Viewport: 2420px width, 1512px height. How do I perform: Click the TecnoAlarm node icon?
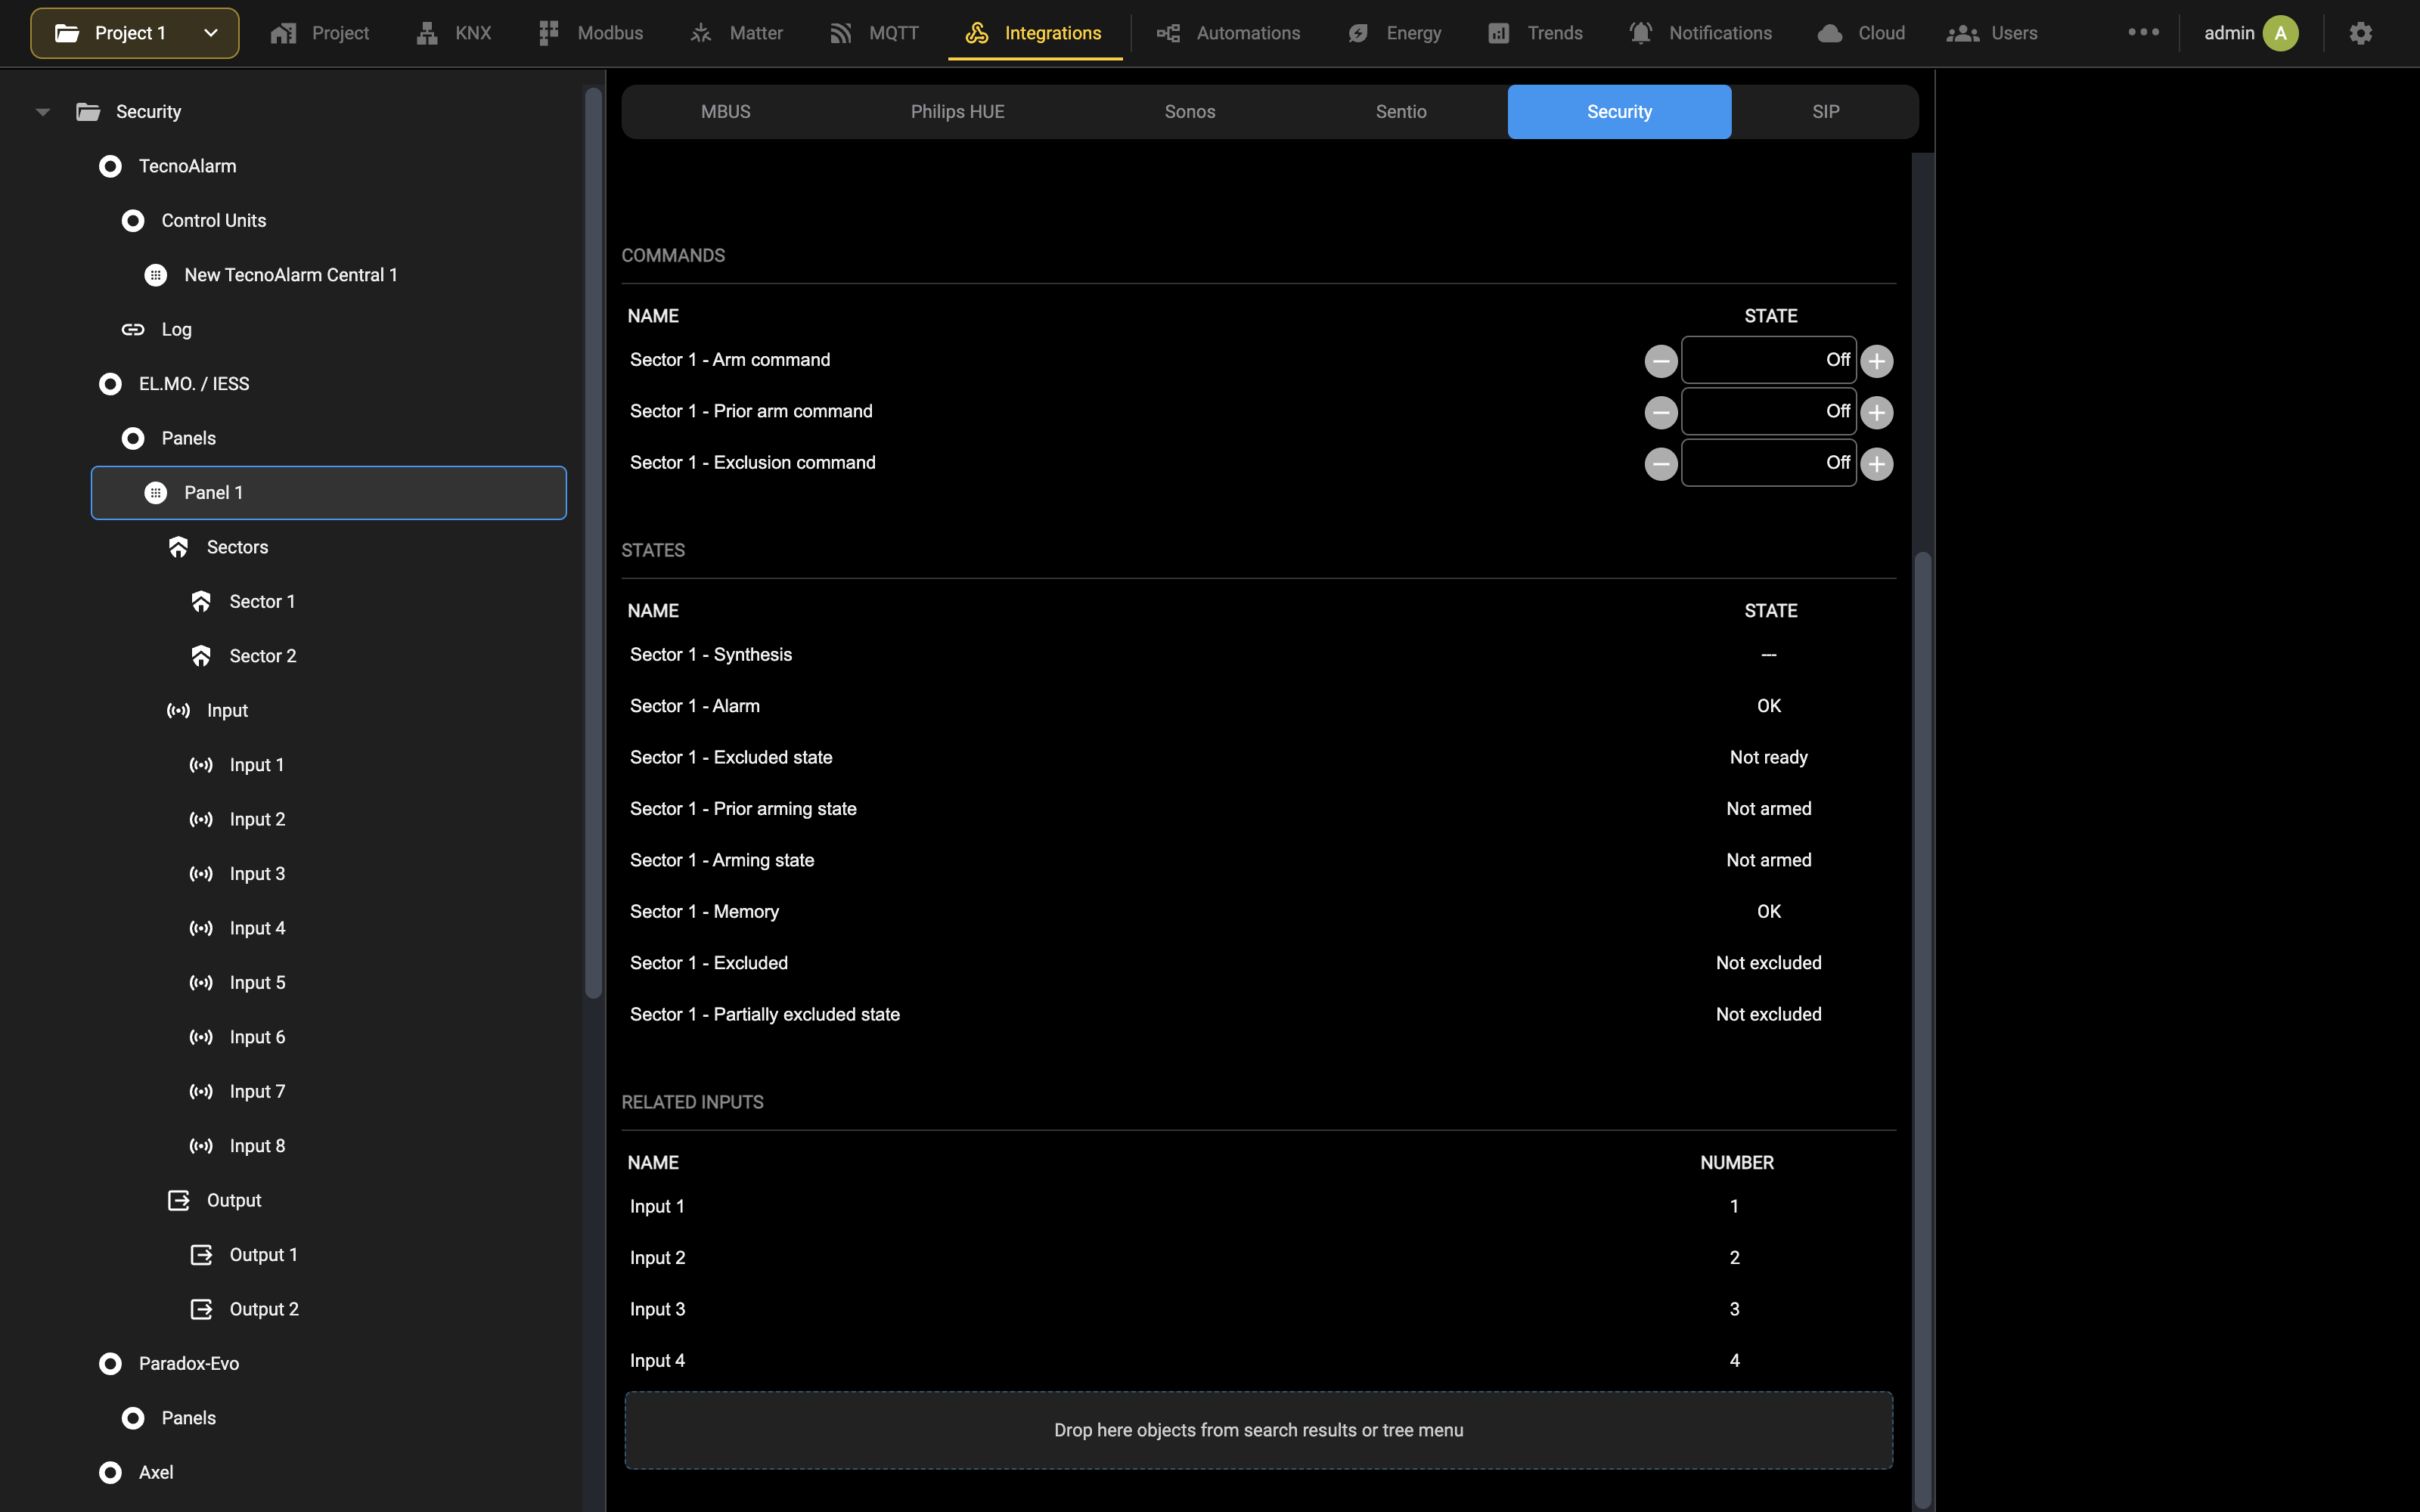point(111,166)
